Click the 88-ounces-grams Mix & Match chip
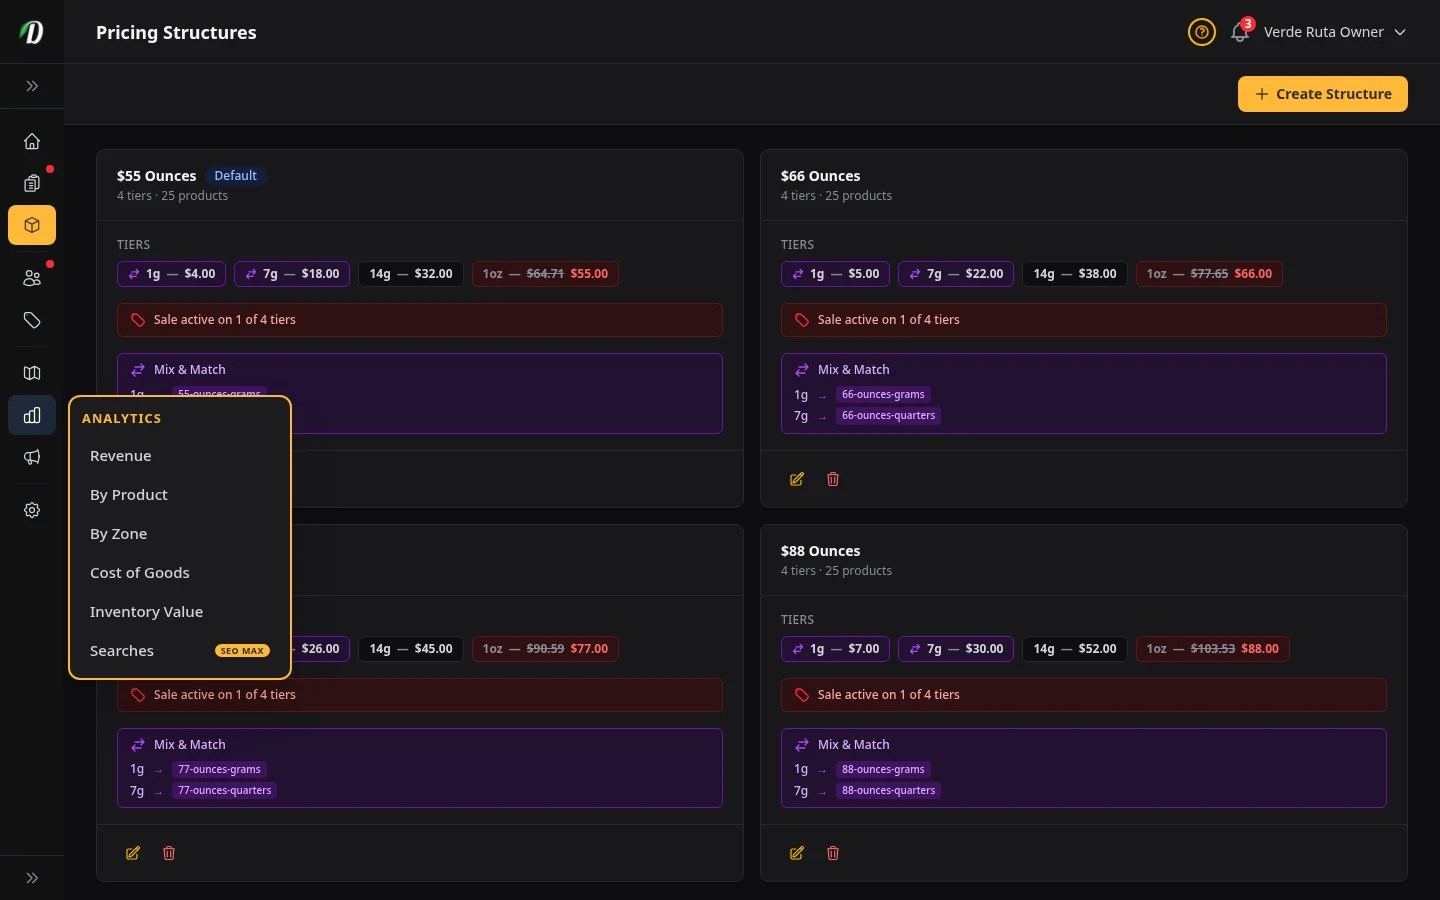Screen dimensions: 1440x900 pyautogui.click(x=883, y=769)
